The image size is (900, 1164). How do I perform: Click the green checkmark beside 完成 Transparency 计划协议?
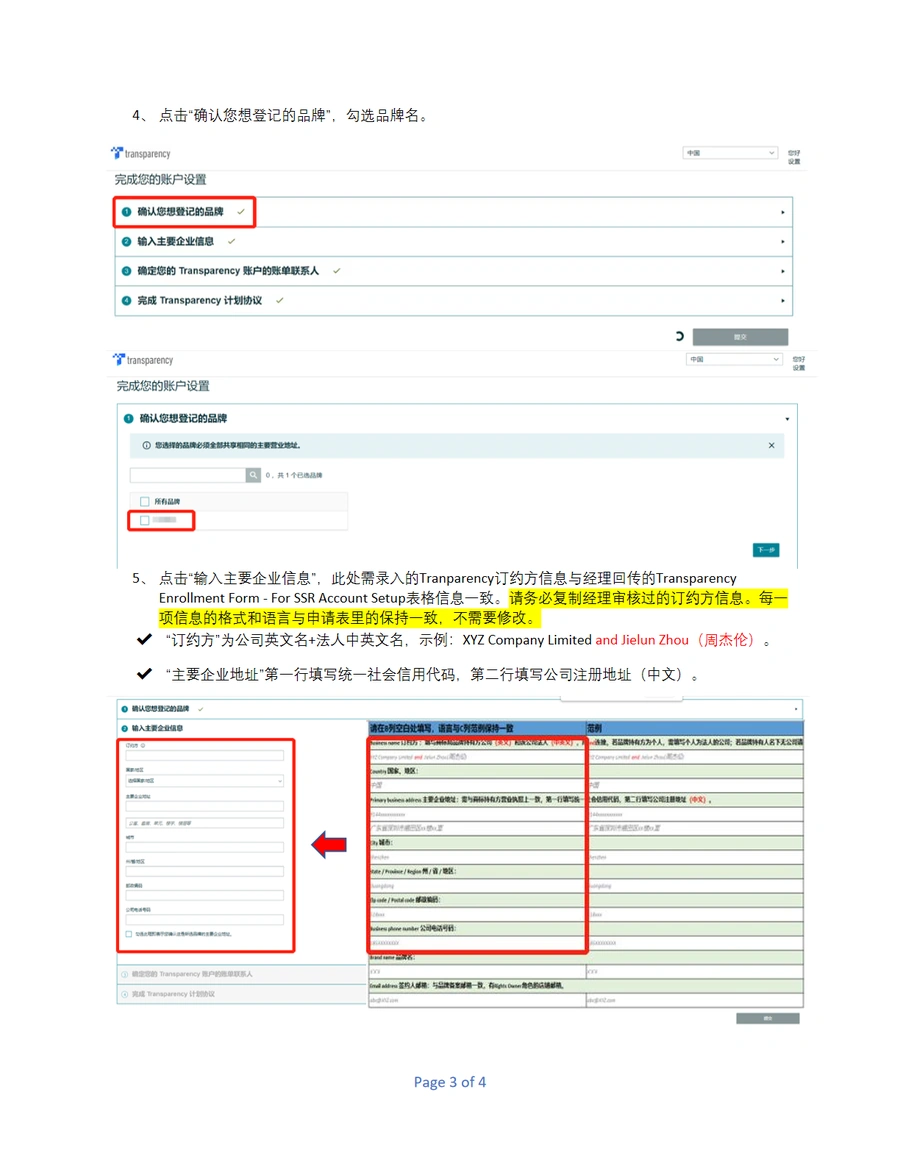(x=279, y=301)
